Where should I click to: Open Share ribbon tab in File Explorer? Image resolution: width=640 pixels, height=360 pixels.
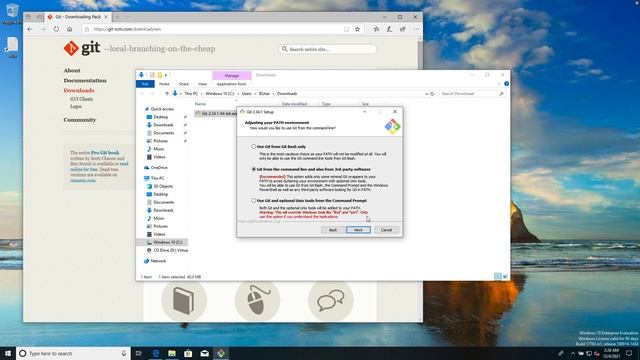pyautogui.click(x=184, y=84)
